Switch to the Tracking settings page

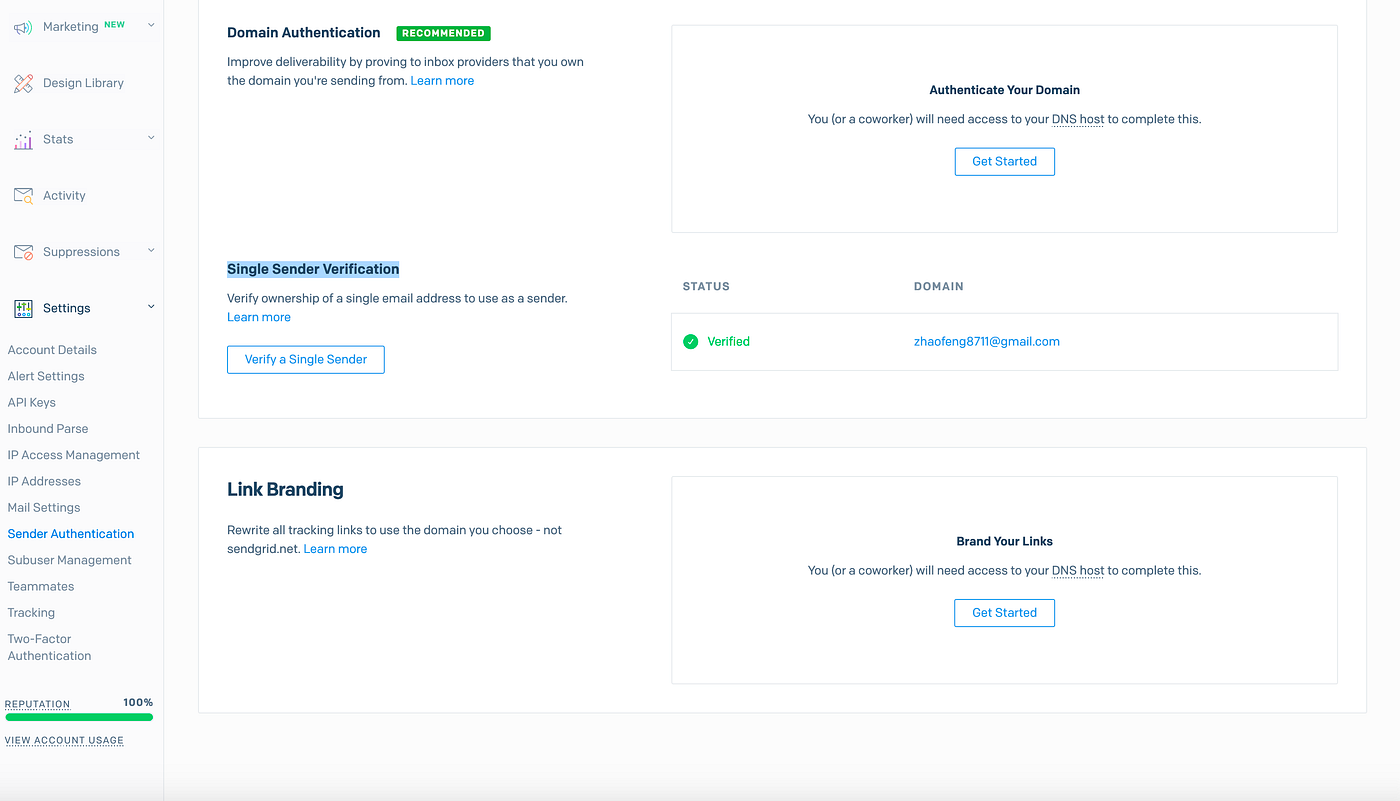[x=31, y=612]
